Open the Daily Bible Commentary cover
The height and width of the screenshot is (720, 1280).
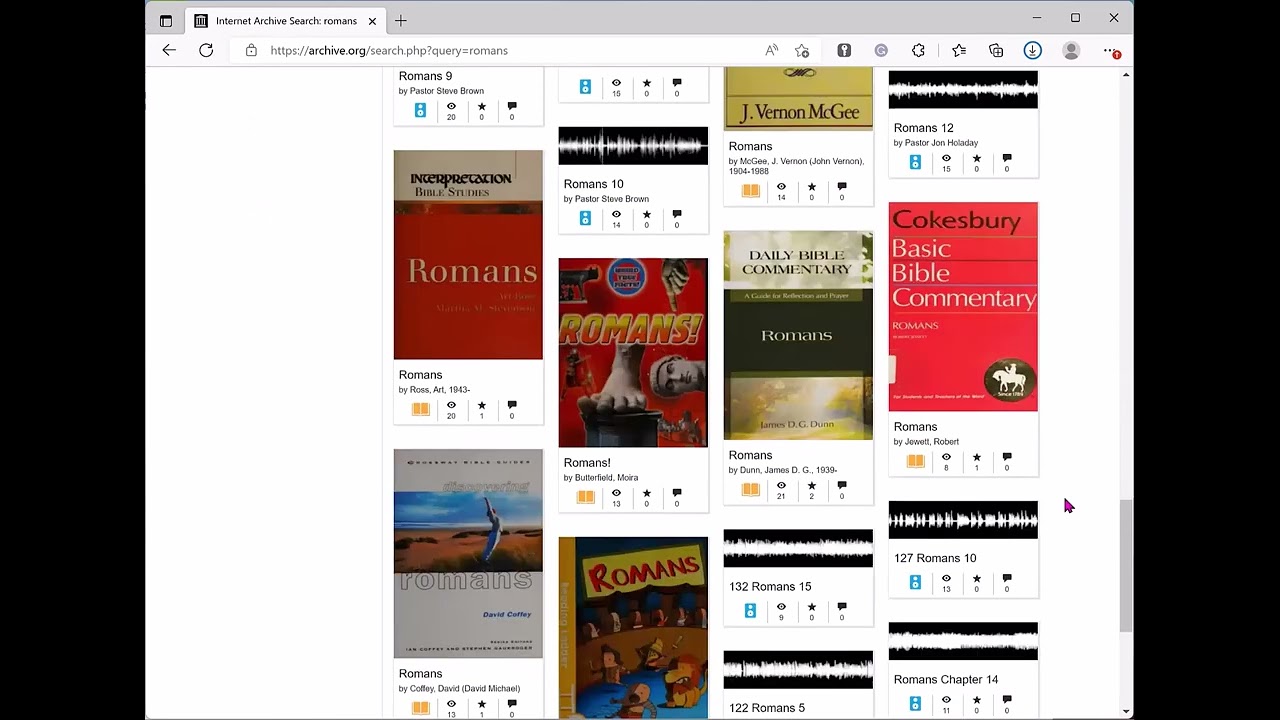pyautogui.click(x=798, y=336)
